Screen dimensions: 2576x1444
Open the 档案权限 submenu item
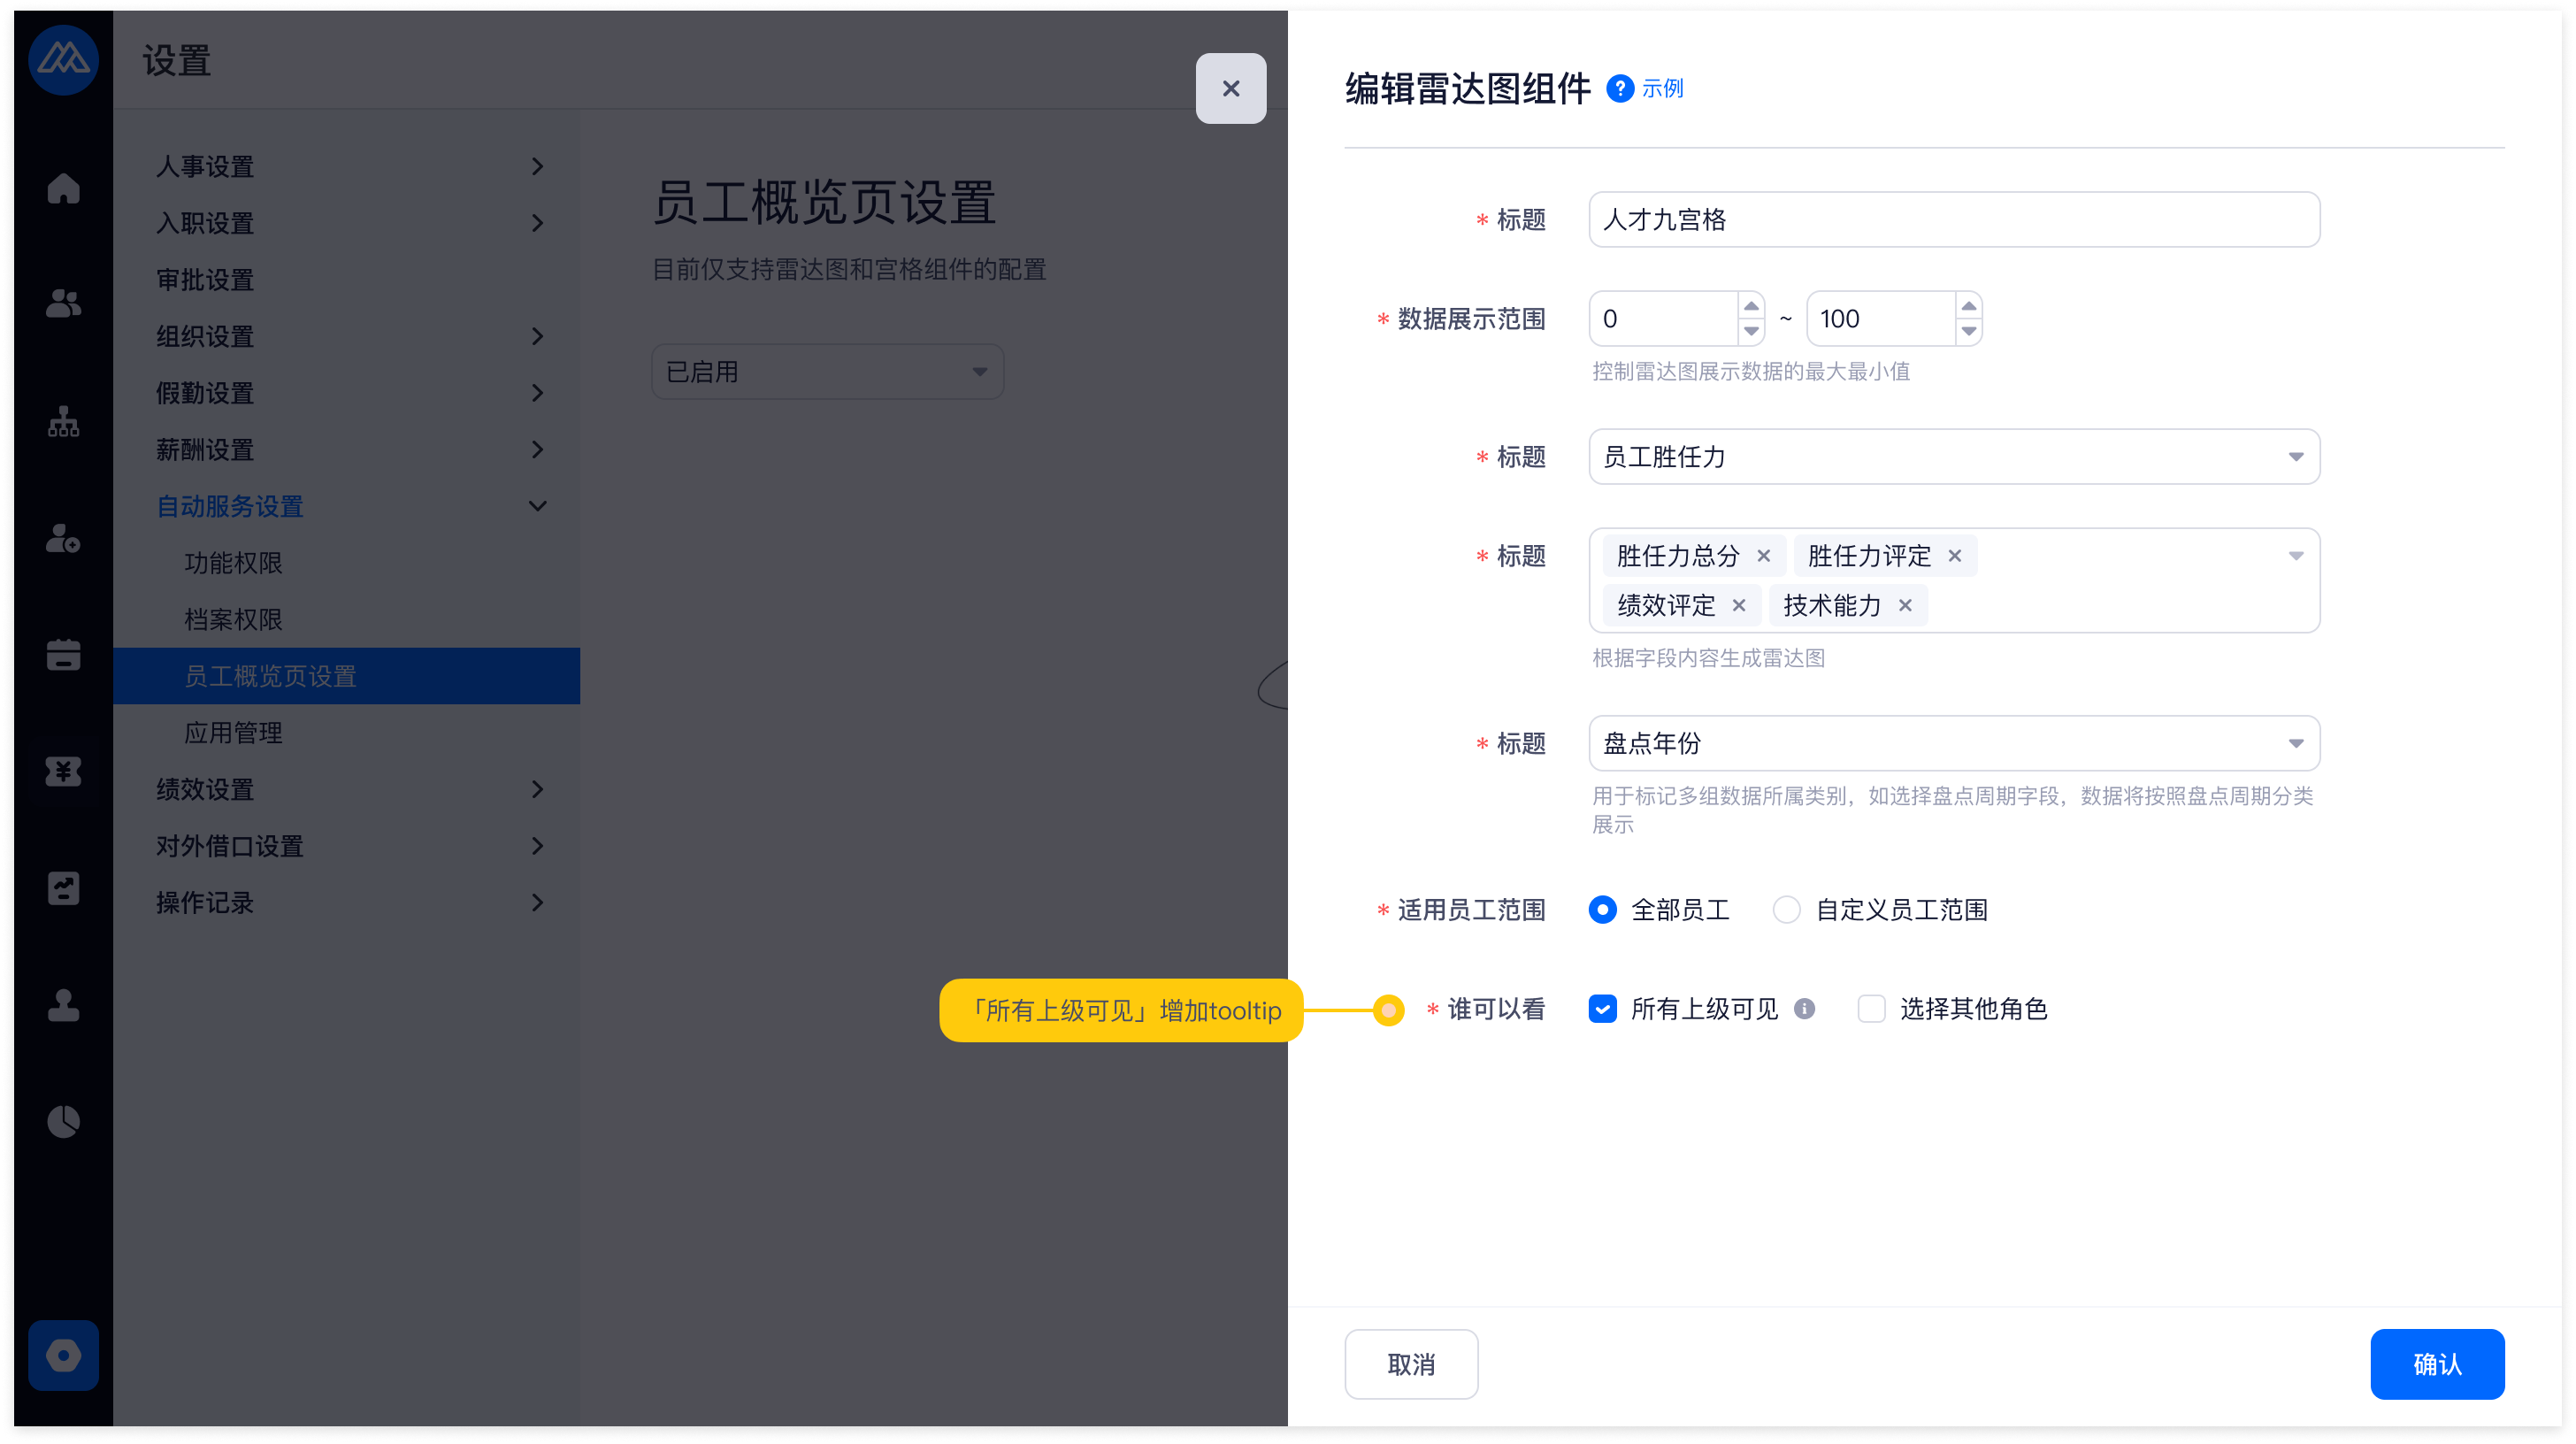tap(346, 620)
